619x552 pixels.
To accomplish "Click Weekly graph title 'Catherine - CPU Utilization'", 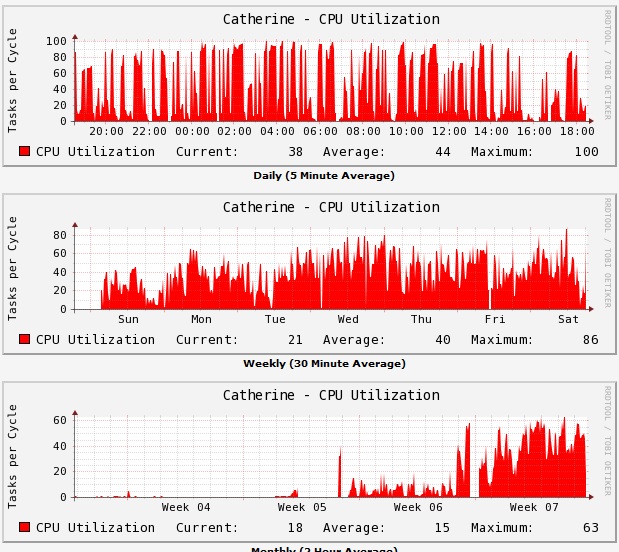I will tap(331, 207).
